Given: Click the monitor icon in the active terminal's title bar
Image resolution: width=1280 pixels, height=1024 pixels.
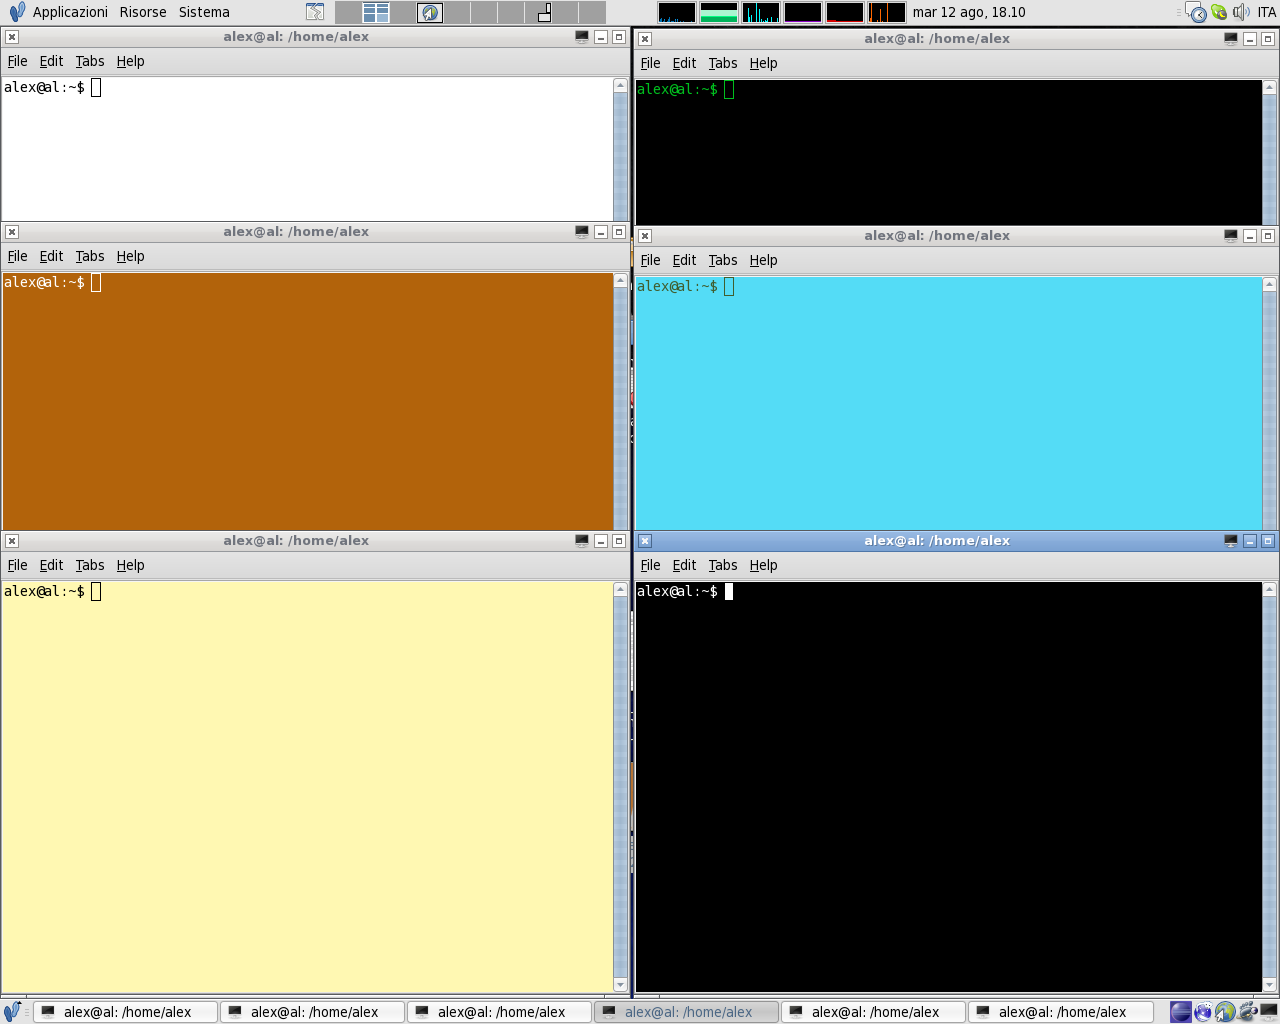Looking at the screenshot, I should tap(1230, 541).
